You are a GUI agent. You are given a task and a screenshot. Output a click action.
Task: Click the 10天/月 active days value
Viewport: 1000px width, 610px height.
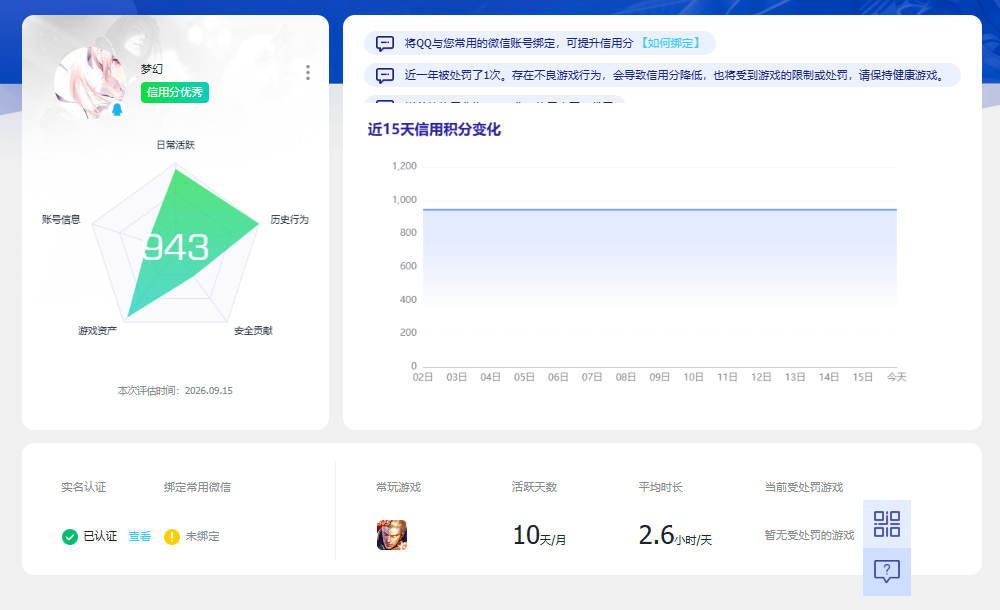[x=539, y=535]
